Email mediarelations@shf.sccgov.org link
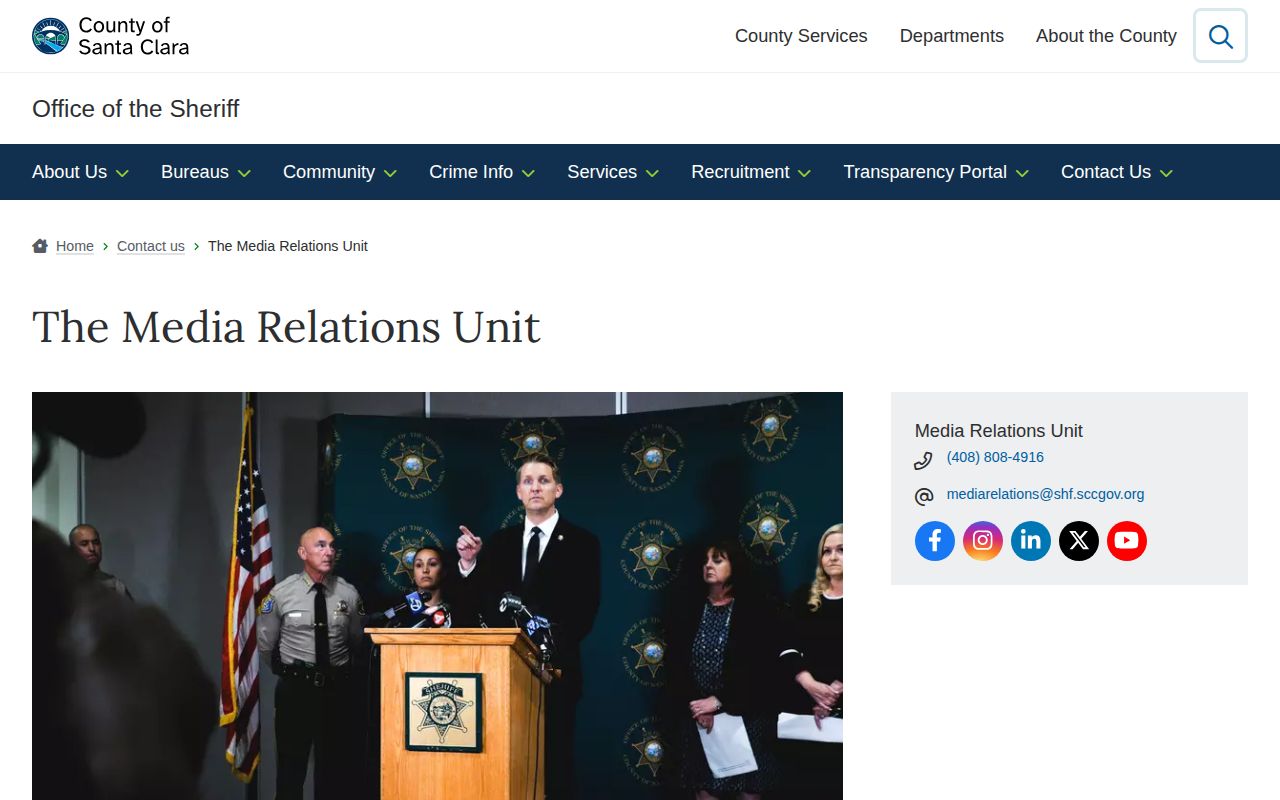The image size is (1280, 800). [x=1045, y=494]
